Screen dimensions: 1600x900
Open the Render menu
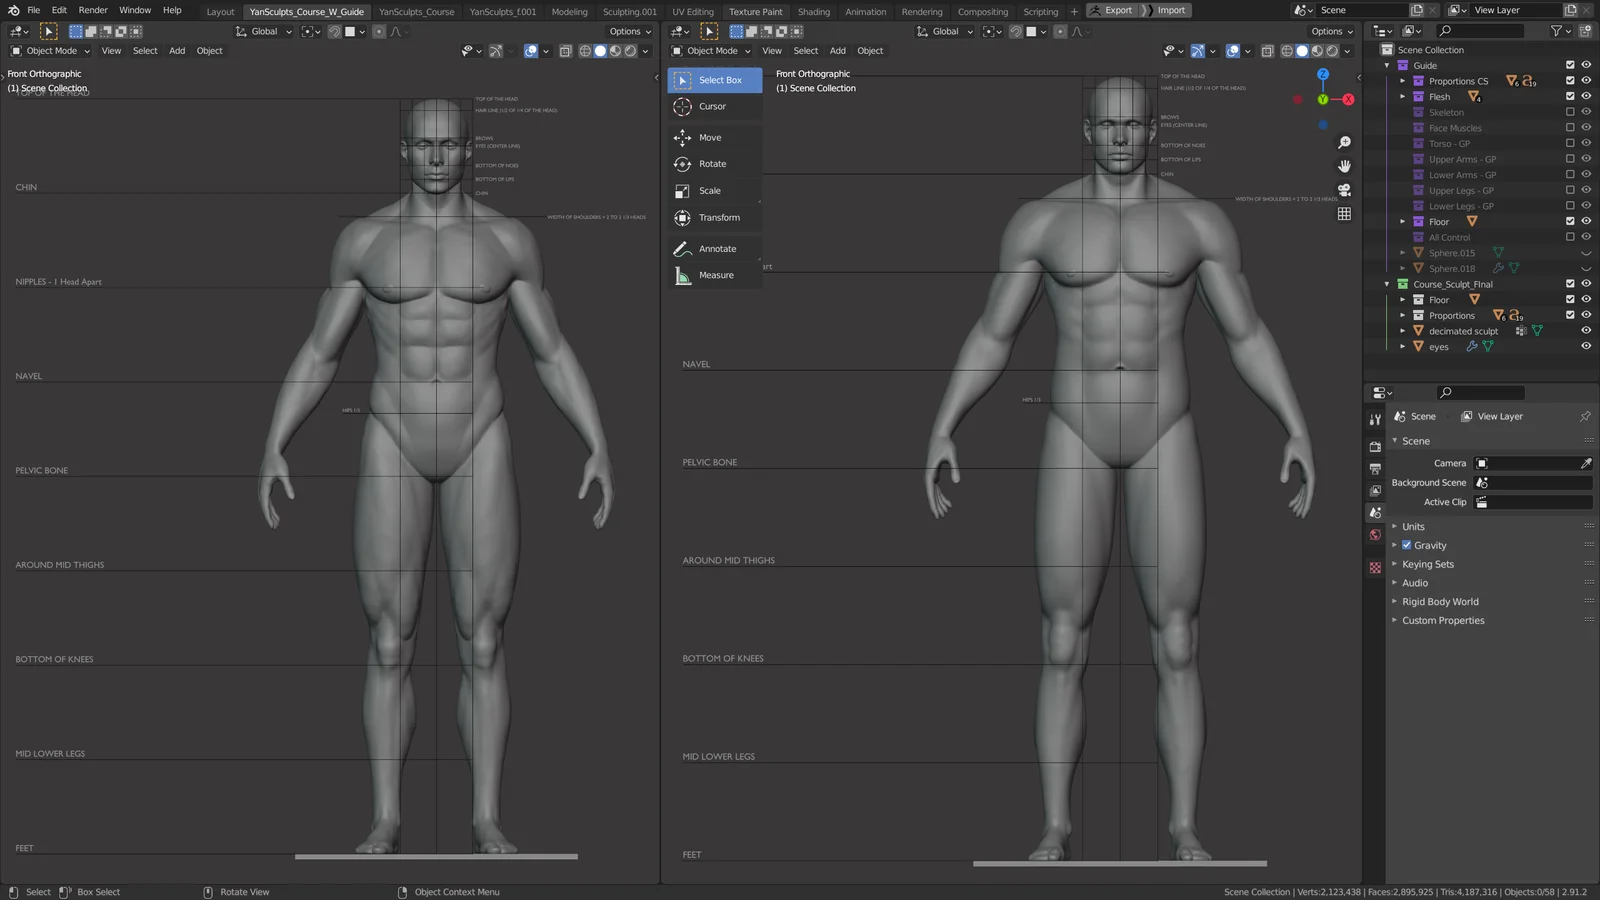[x=92, y=10]
